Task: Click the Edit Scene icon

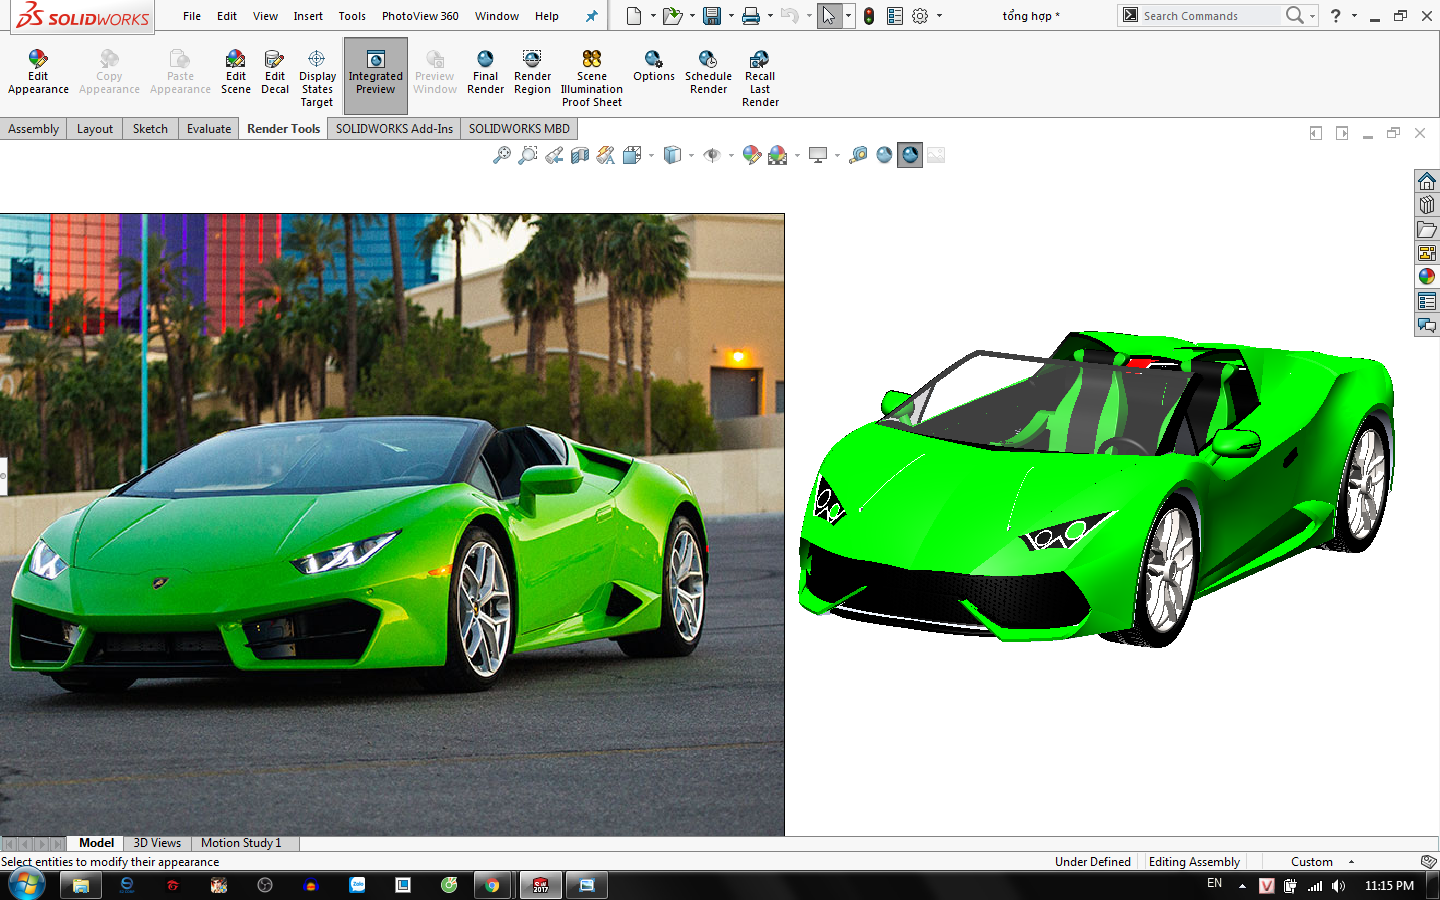Action: click(236, 72)
